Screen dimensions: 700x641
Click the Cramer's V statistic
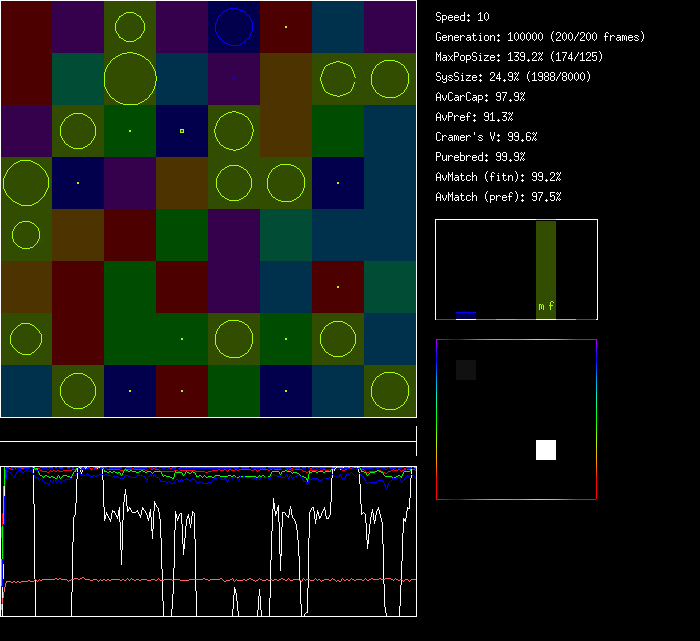click(x=486, y=137)
